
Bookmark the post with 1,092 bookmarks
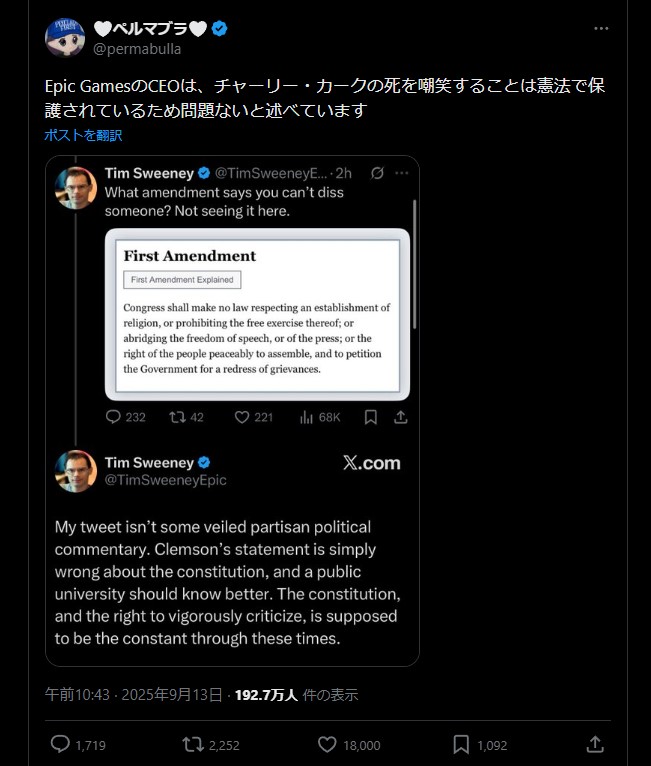[x=461, y=744]
